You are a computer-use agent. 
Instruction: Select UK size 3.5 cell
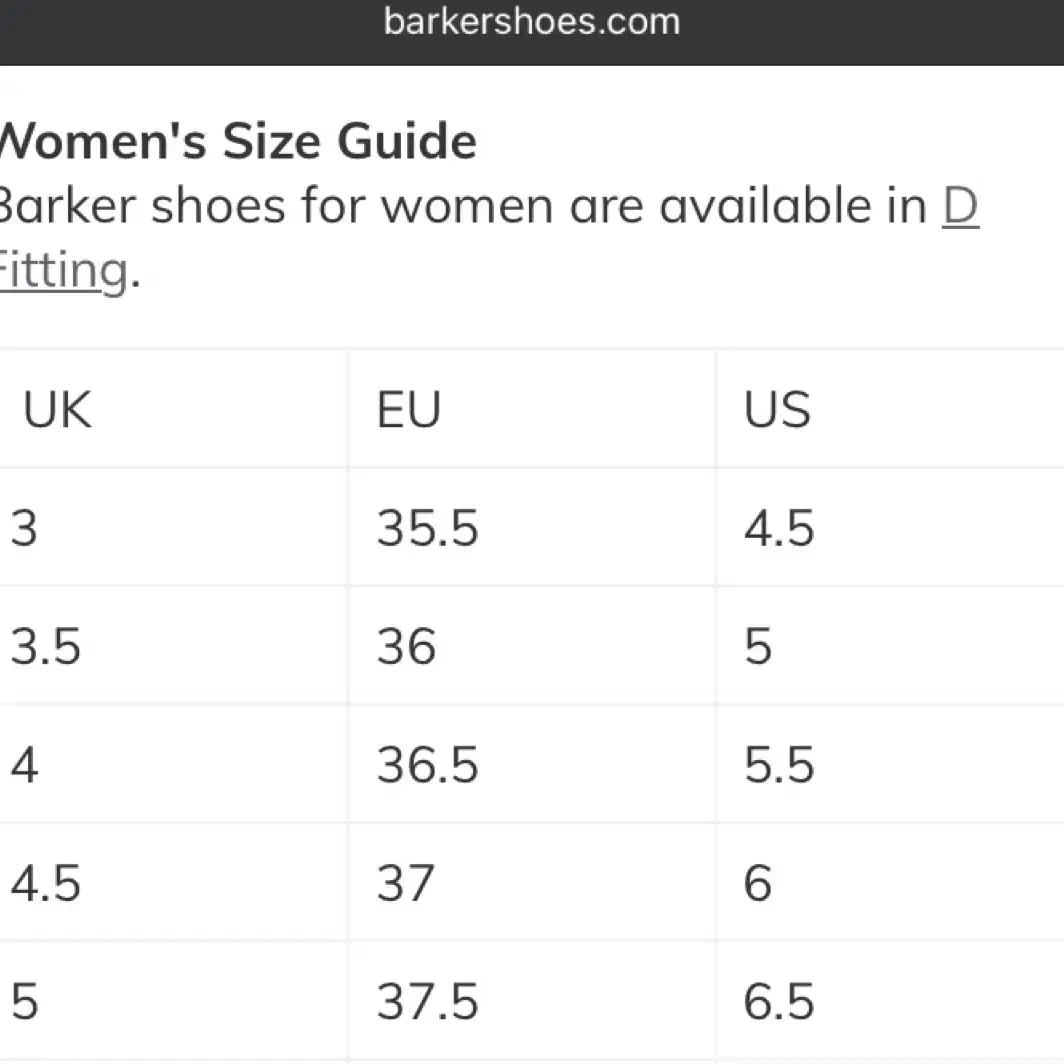[174, 645]
